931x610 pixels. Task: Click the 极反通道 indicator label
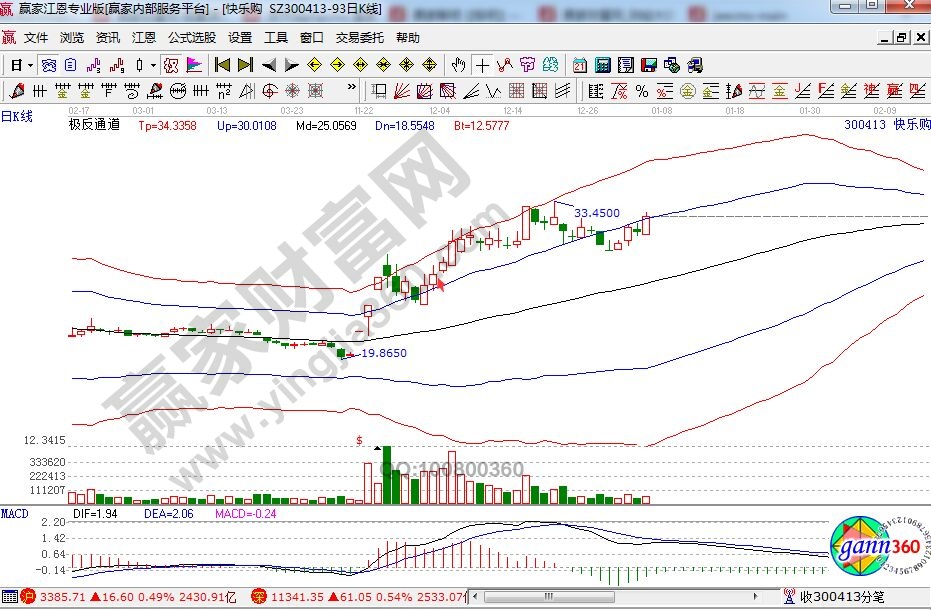94,125
